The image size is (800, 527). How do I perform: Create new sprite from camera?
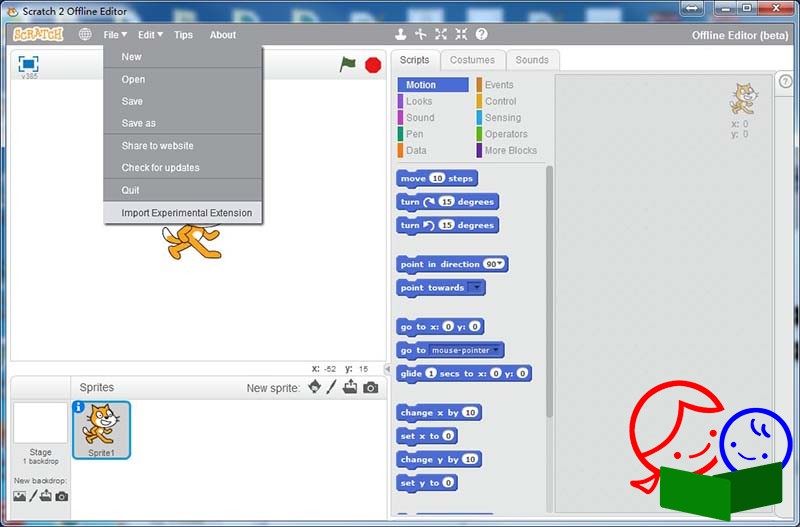371,388
